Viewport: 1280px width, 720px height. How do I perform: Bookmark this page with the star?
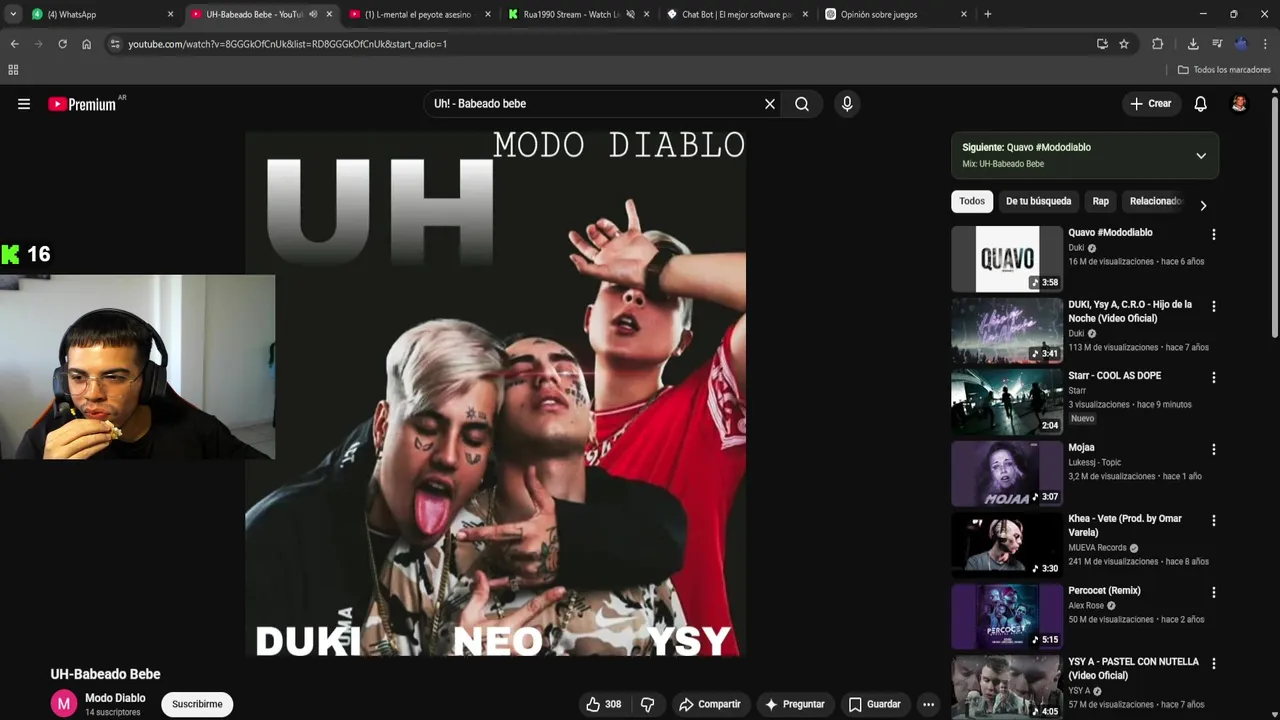(1124, 44)
